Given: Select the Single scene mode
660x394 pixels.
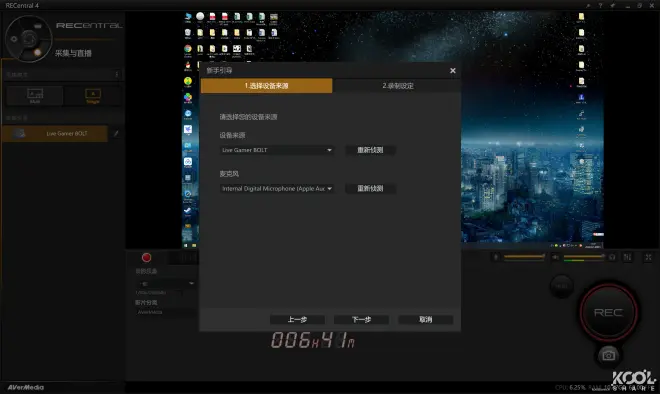Looking at the screenshot, I should coord(93,96).
